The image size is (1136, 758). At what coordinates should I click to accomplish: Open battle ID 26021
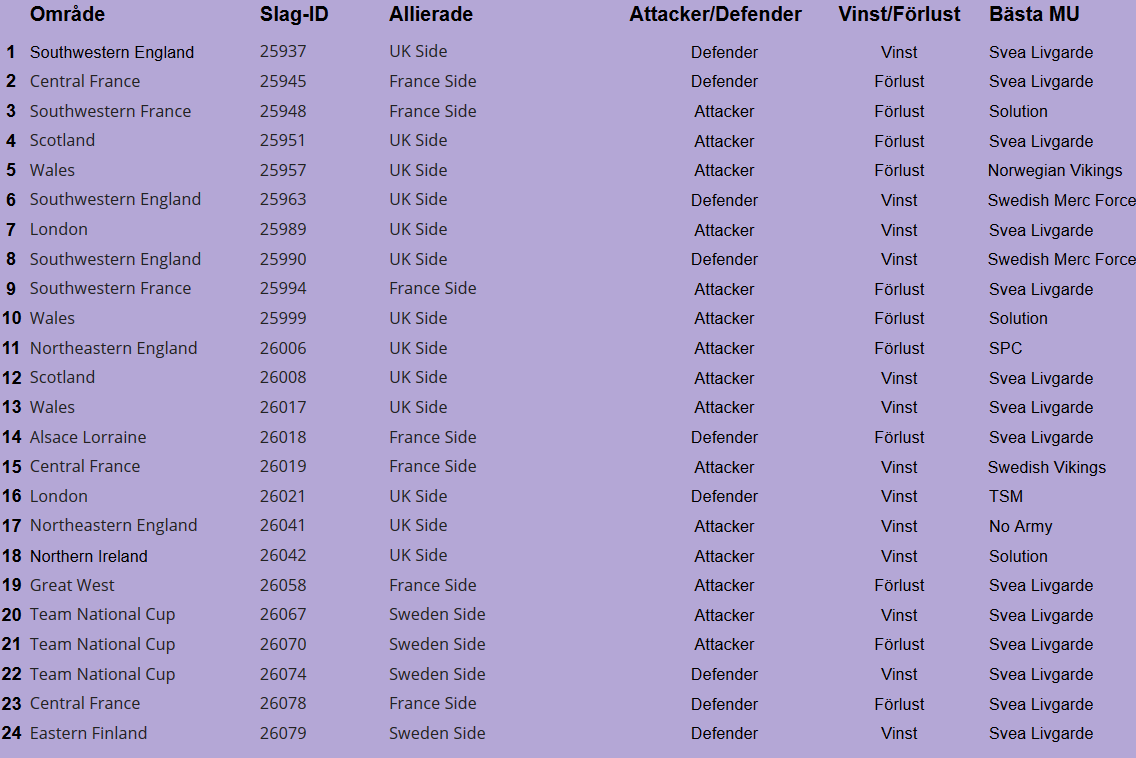point(283,496)
